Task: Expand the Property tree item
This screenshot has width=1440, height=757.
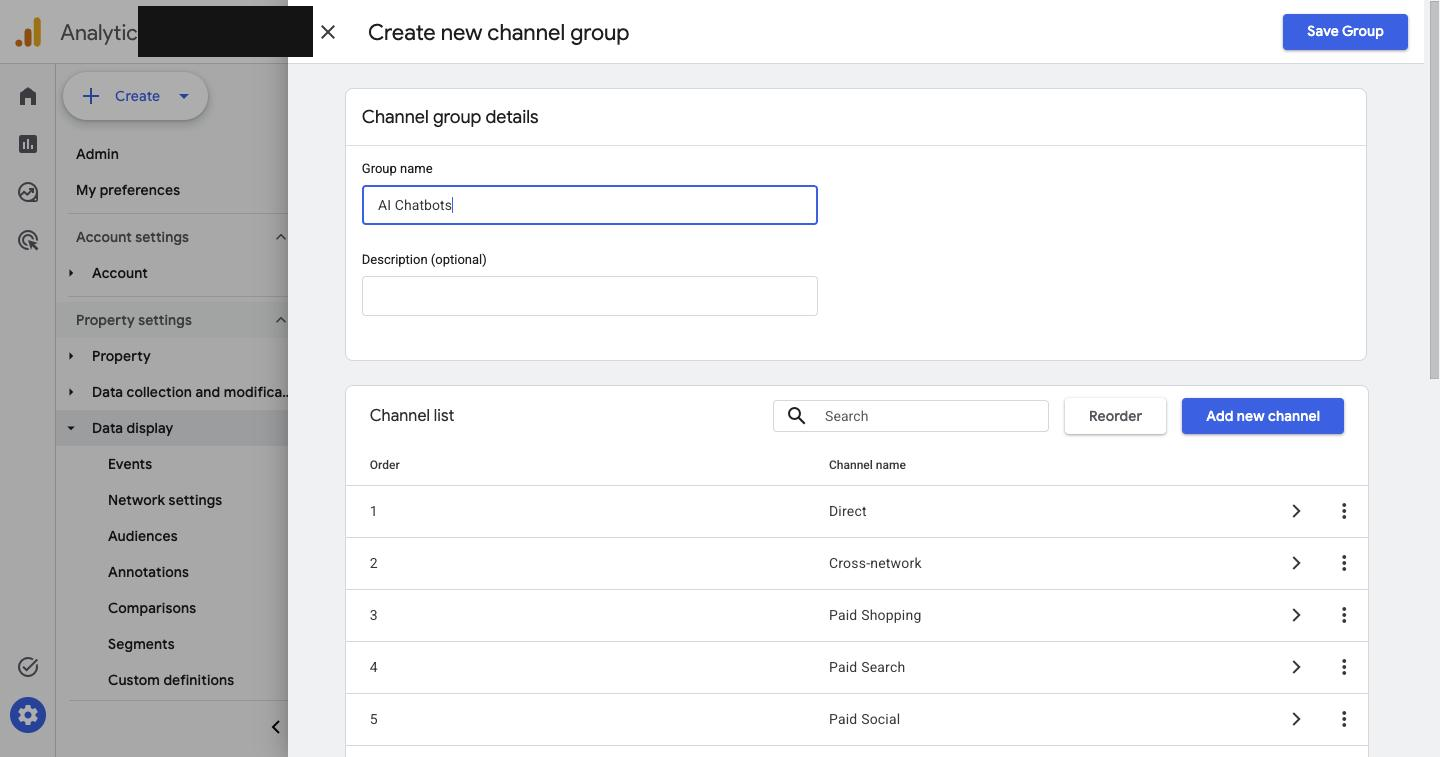Action: 71,356
